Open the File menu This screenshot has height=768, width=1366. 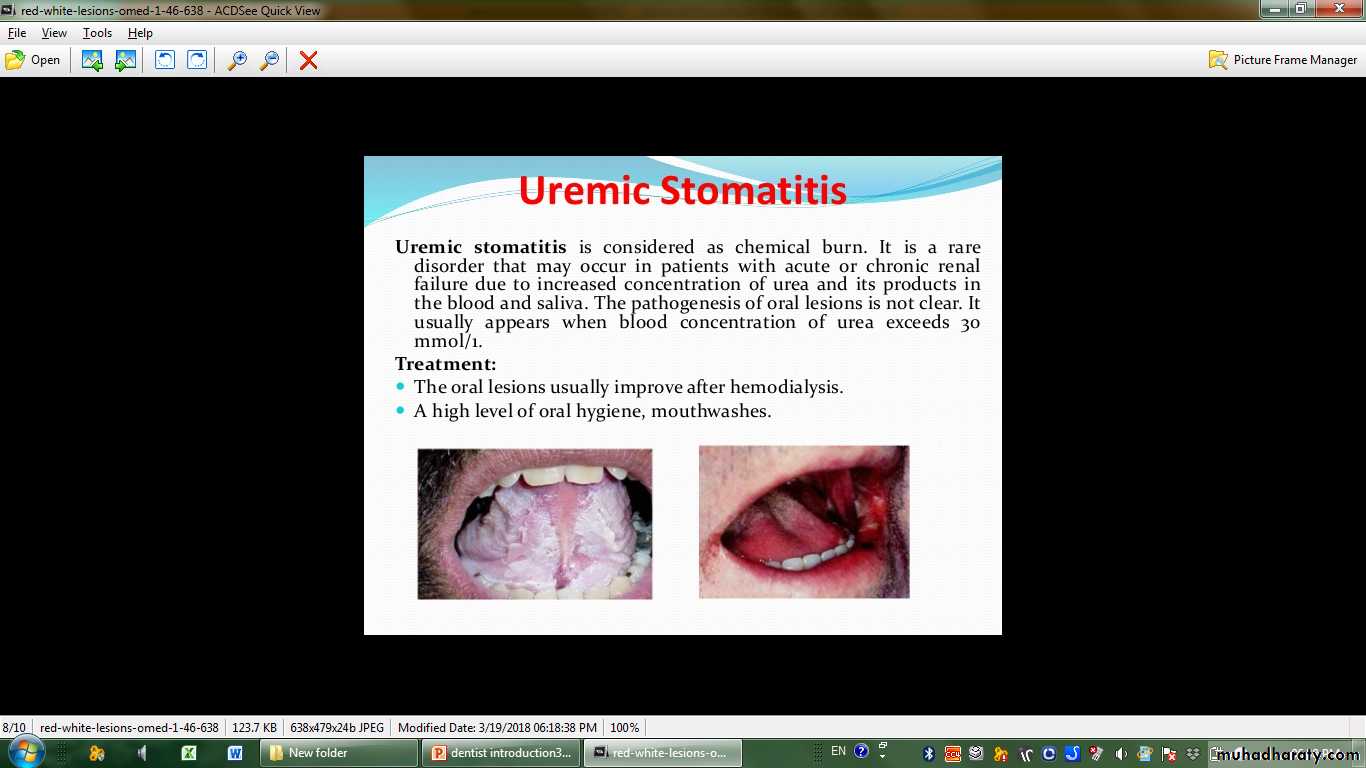pos(17,33)
